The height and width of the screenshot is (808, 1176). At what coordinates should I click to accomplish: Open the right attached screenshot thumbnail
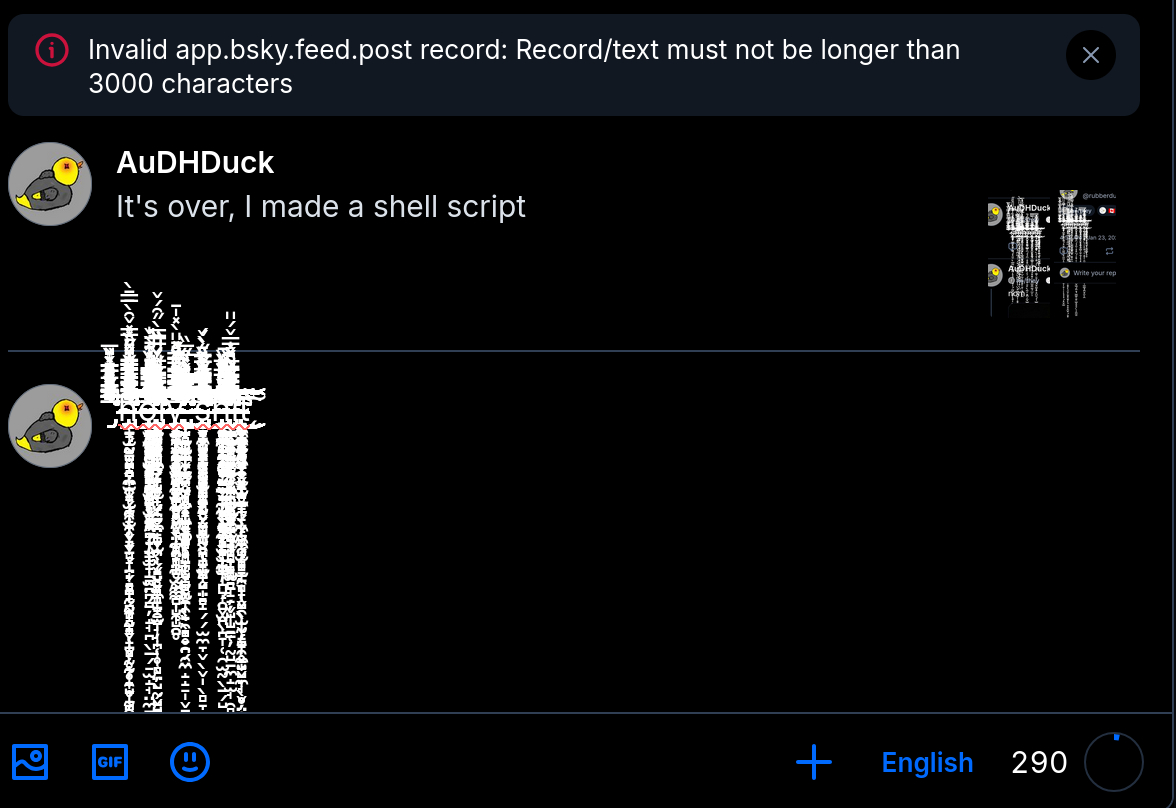1086,255
